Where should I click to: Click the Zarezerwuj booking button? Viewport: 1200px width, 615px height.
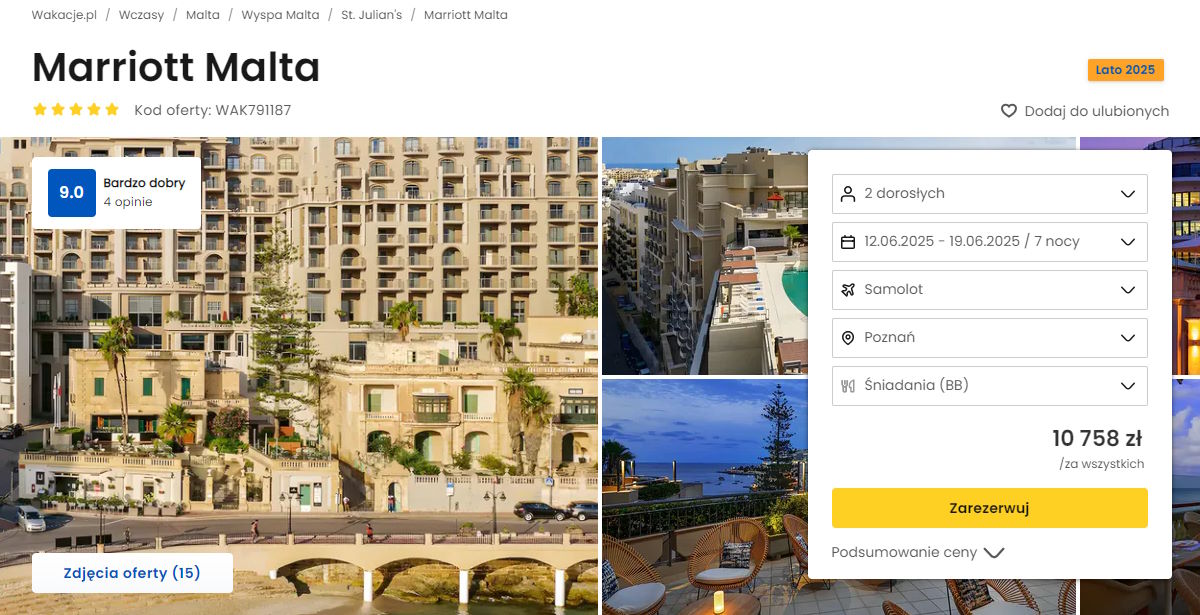(x=989, y=508)
